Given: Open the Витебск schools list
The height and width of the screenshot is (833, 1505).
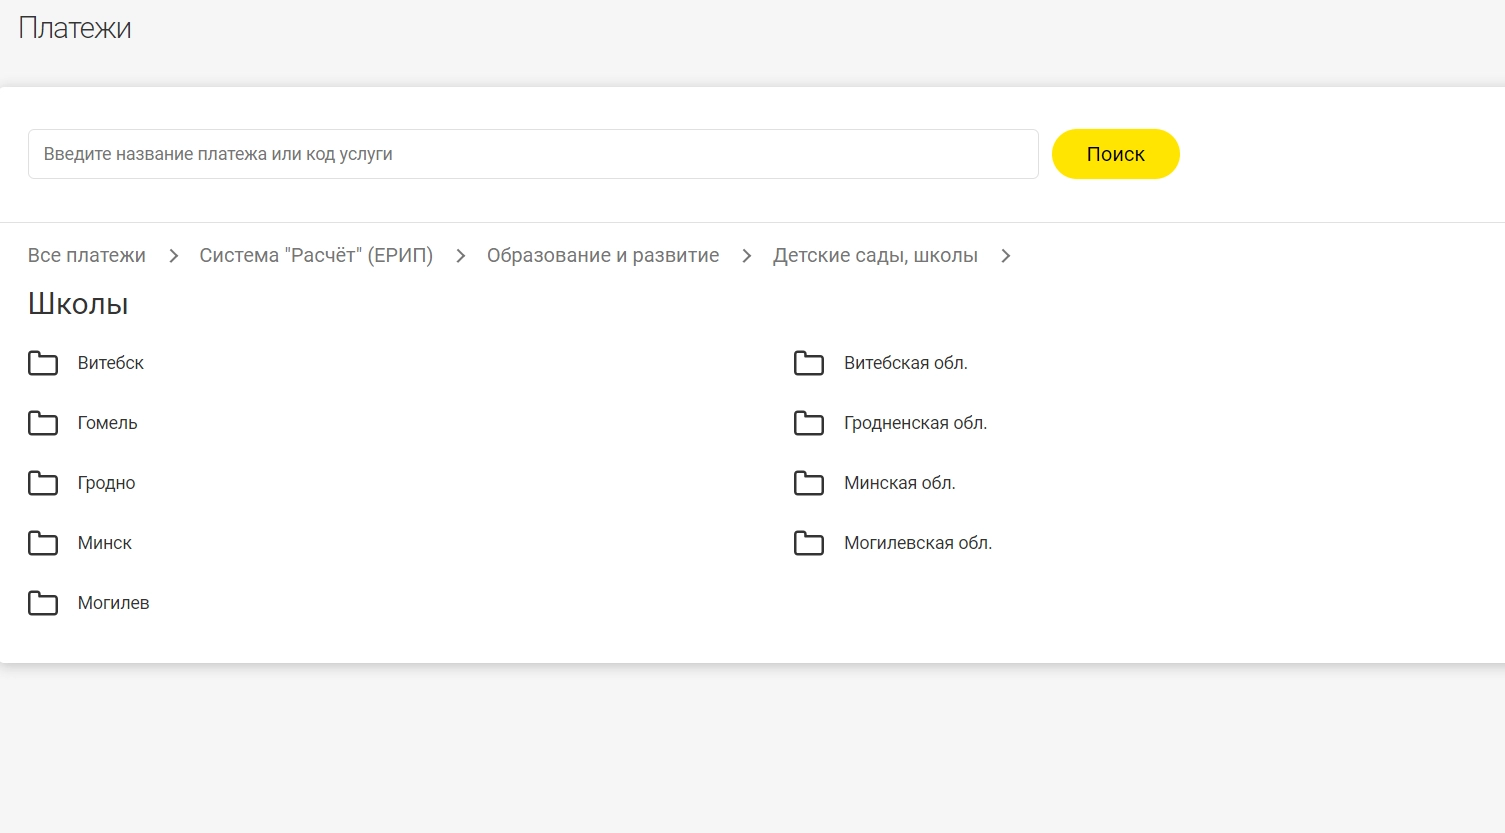Looking at the screenshot, I should (111, 363).
